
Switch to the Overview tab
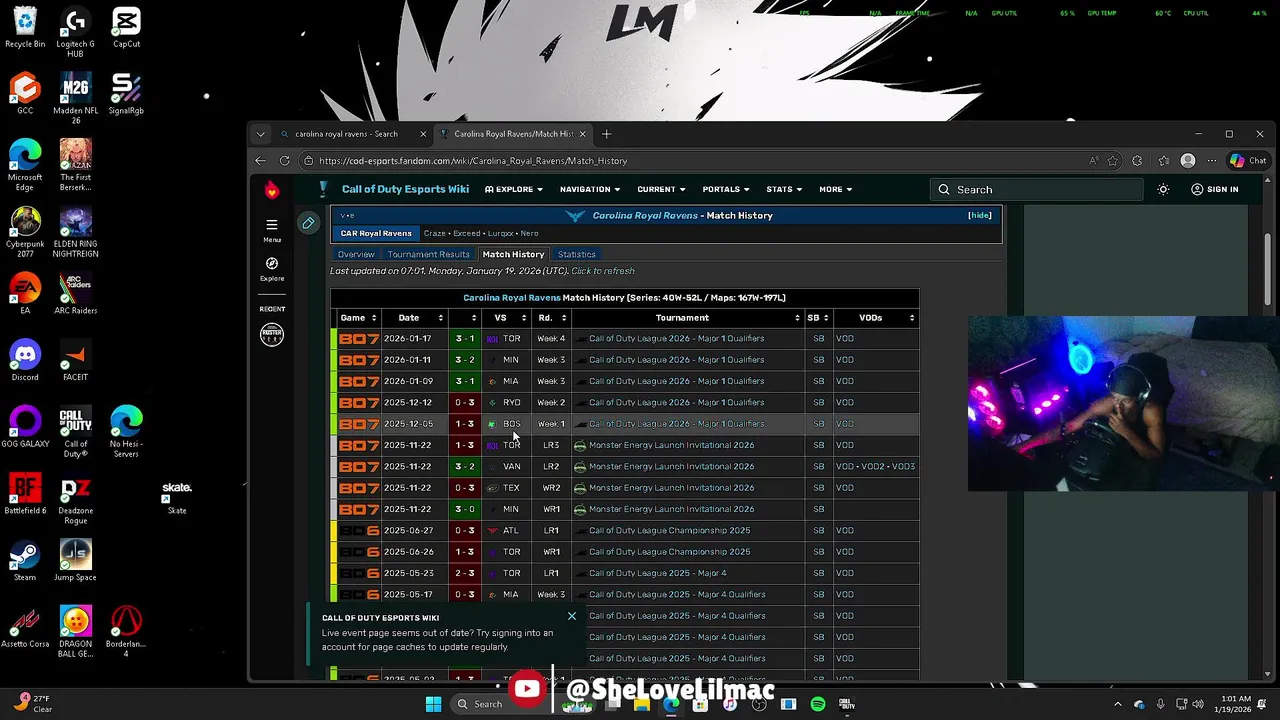pos(356,254)
